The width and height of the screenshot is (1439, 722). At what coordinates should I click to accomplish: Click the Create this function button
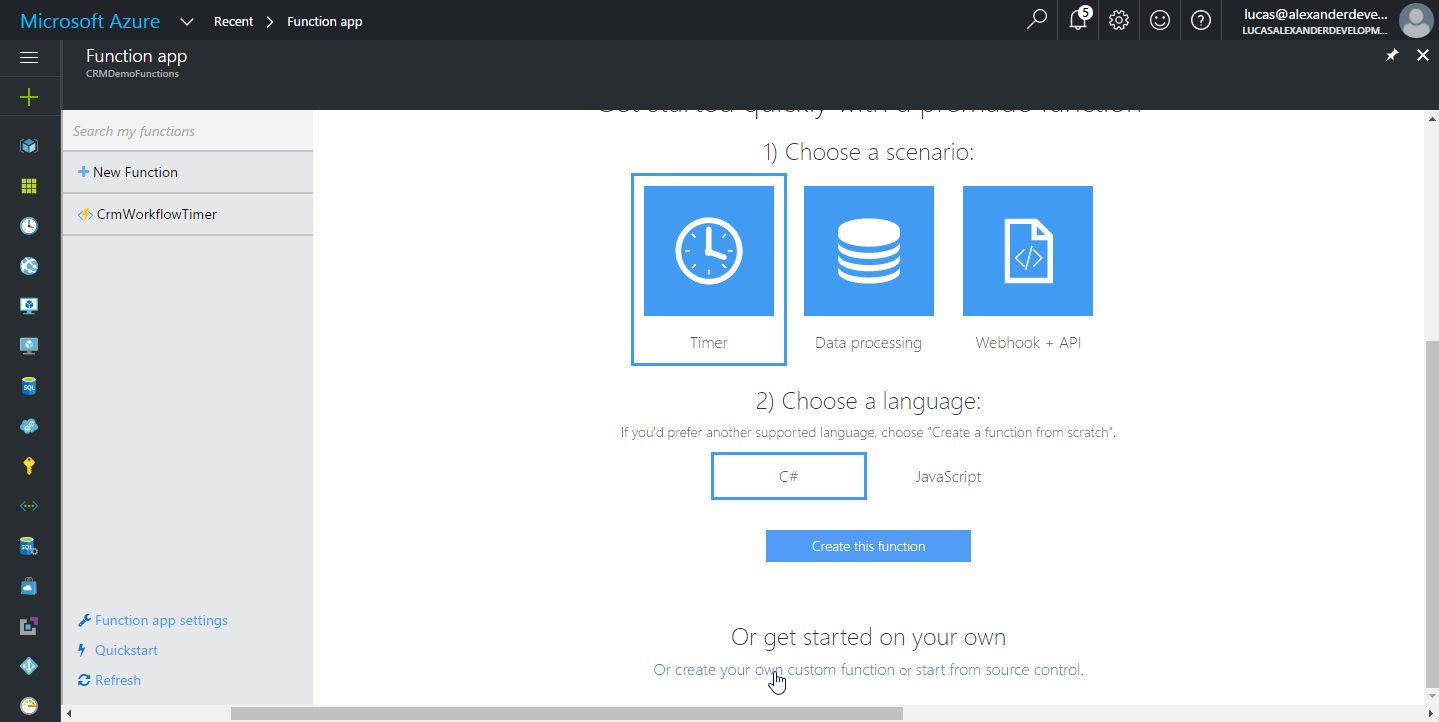(x=868, y=546)
